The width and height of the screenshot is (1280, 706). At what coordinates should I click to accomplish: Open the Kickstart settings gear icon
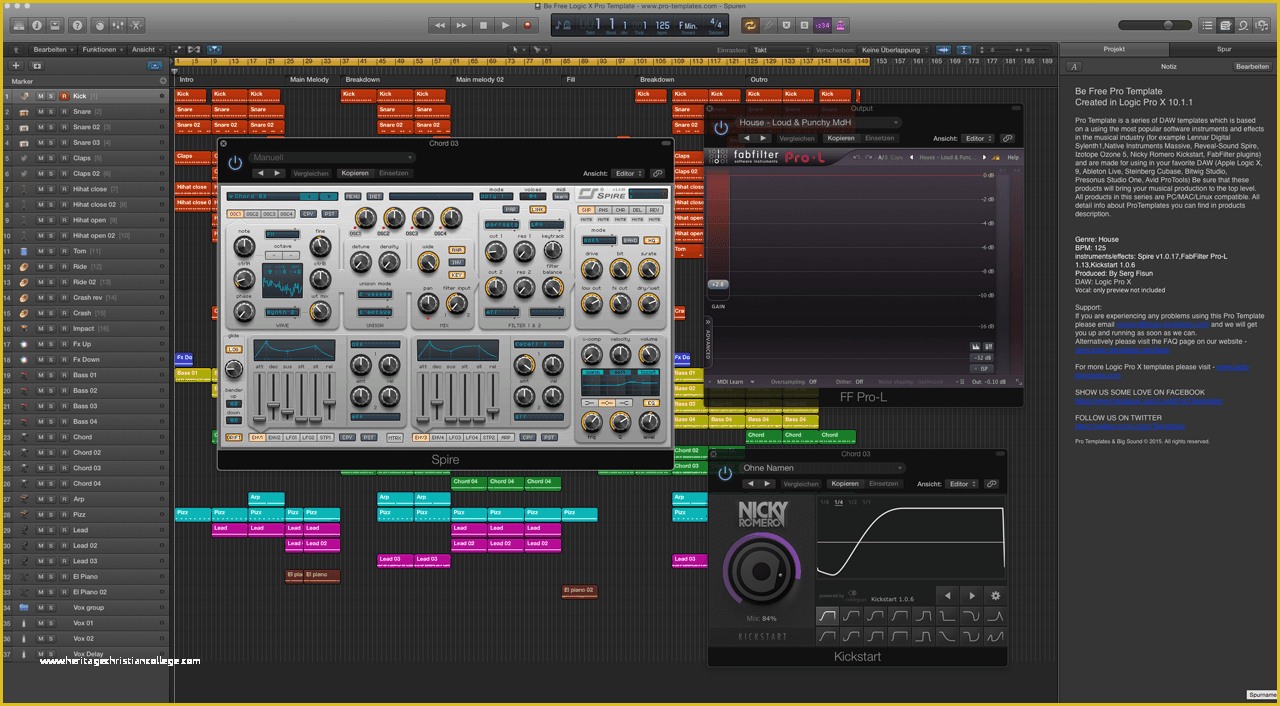[x=995, y=595]
